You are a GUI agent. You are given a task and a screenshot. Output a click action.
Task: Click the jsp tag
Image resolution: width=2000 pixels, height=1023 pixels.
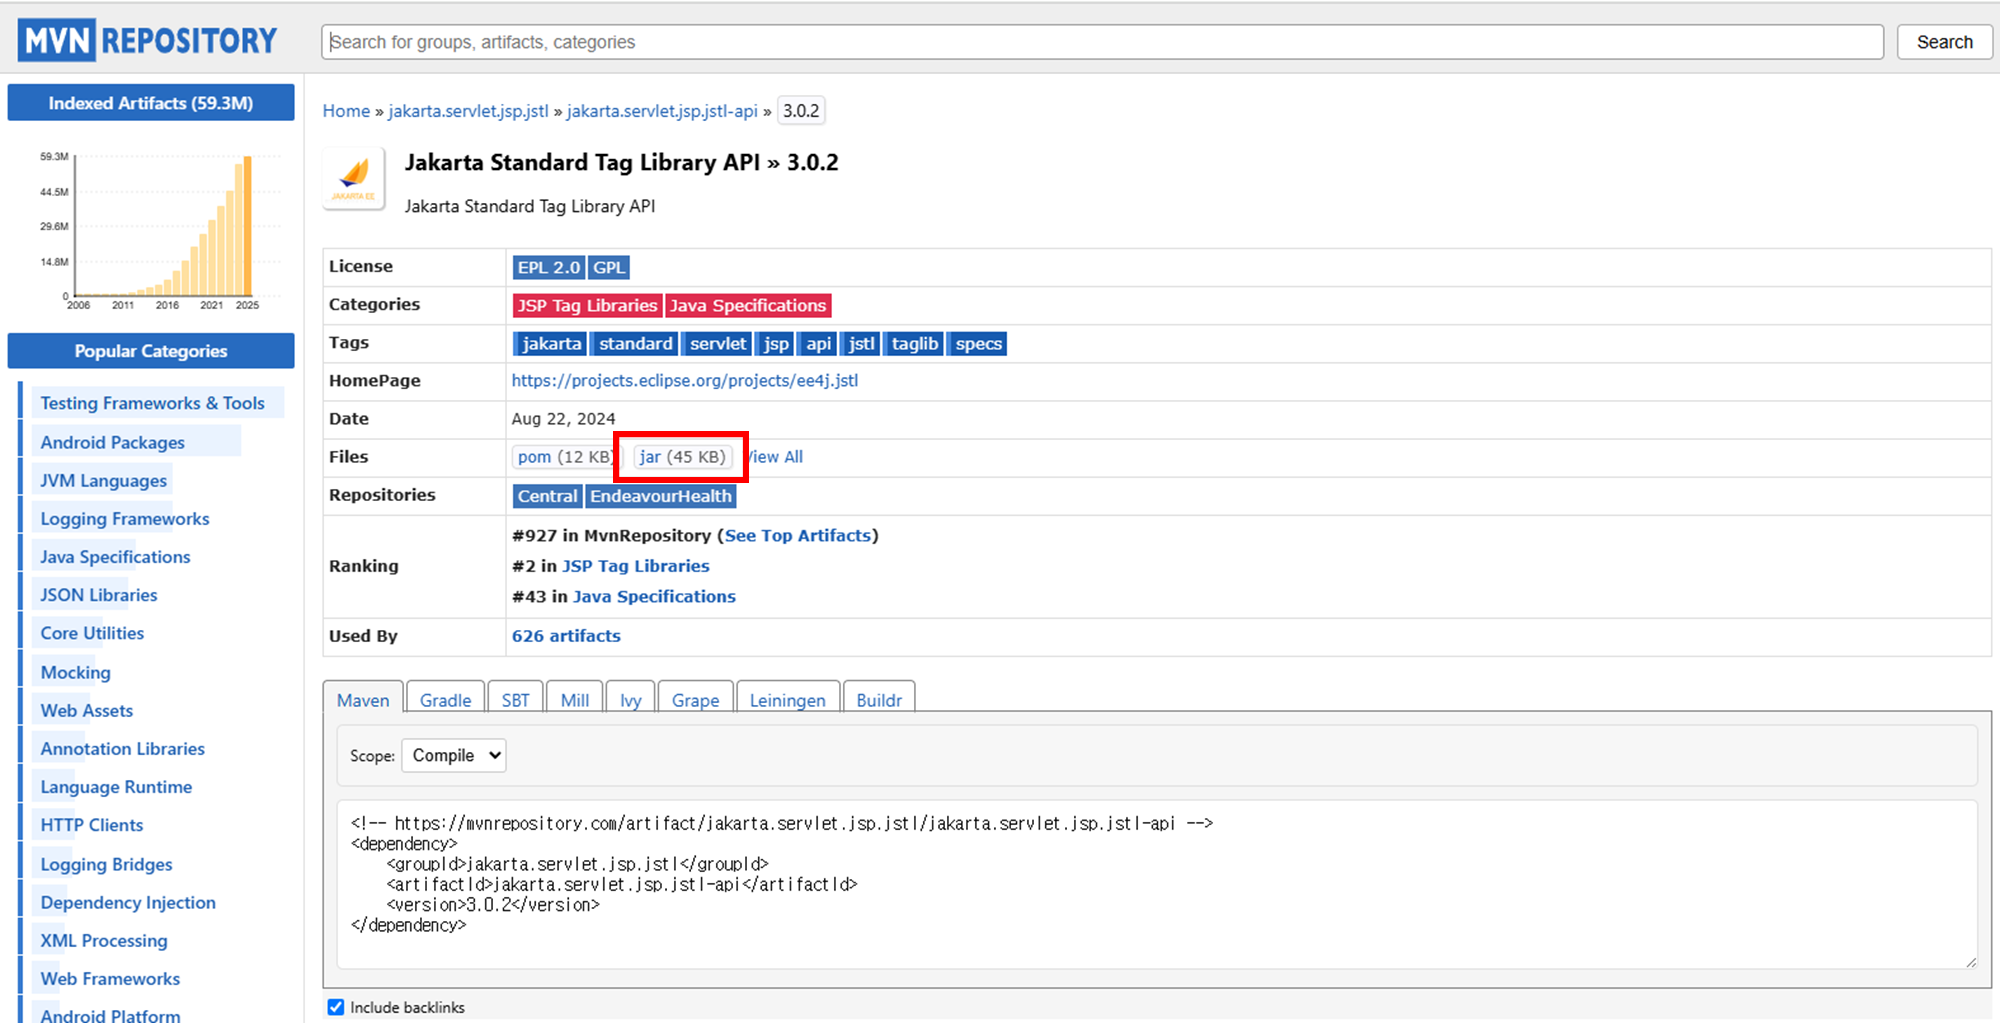coord(776,343)
